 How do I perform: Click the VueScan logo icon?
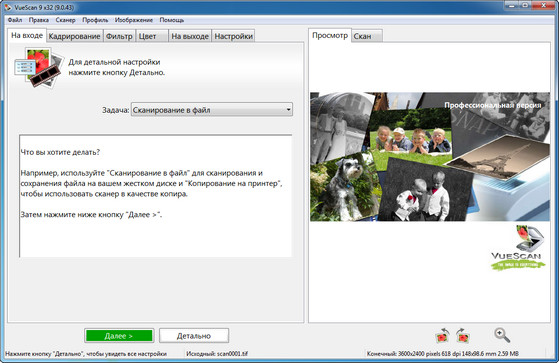point(518,247)
